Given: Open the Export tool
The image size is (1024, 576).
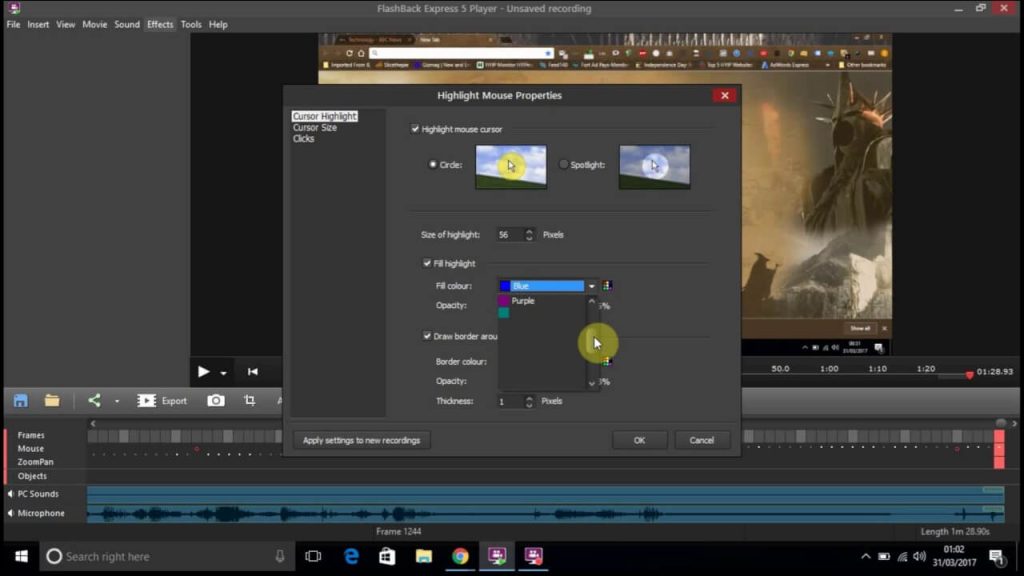Looking at the screenshot, I should (160, 400).
